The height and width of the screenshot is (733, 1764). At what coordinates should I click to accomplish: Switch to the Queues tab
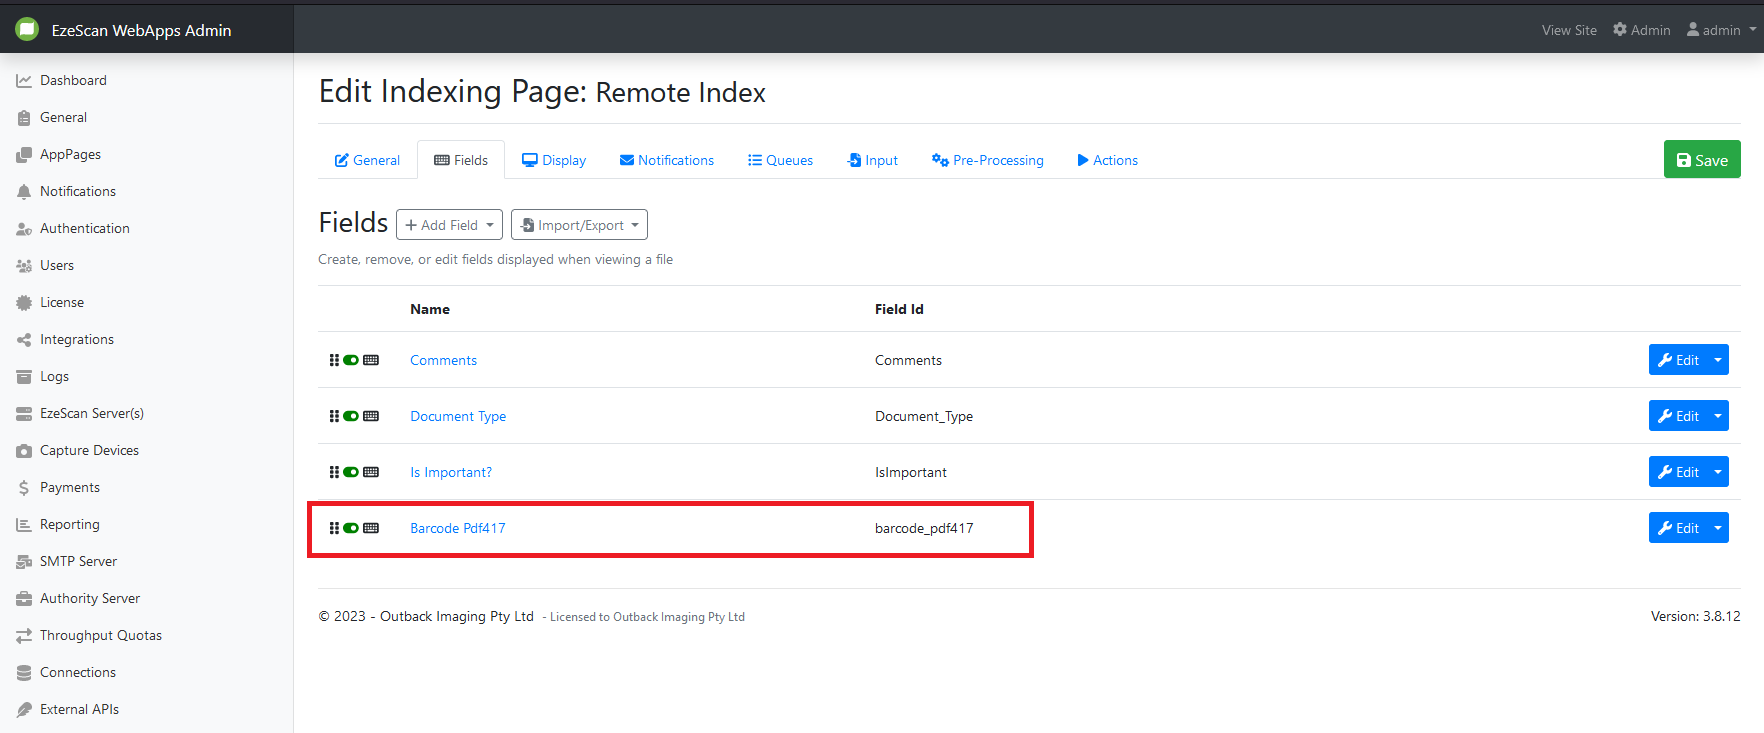click(780, 160)
